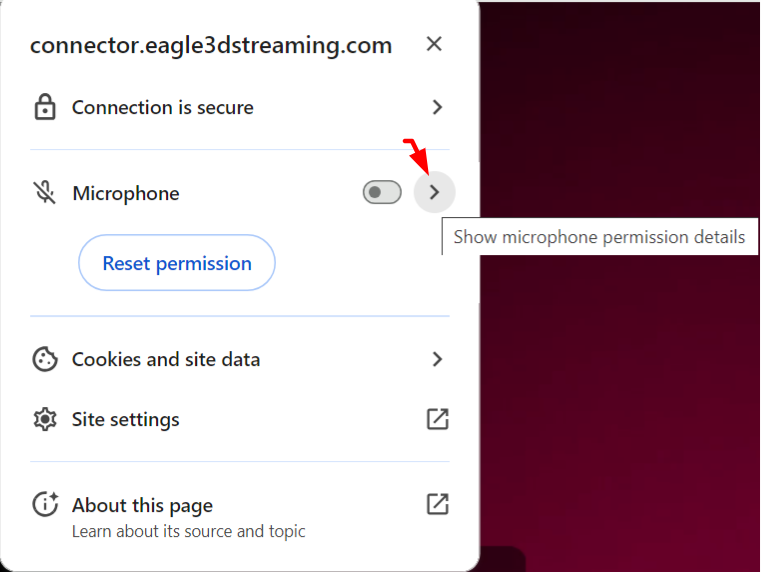762x572 pixels.
Task: Click external-link icon next to About this page
Action: click(437, 504)
